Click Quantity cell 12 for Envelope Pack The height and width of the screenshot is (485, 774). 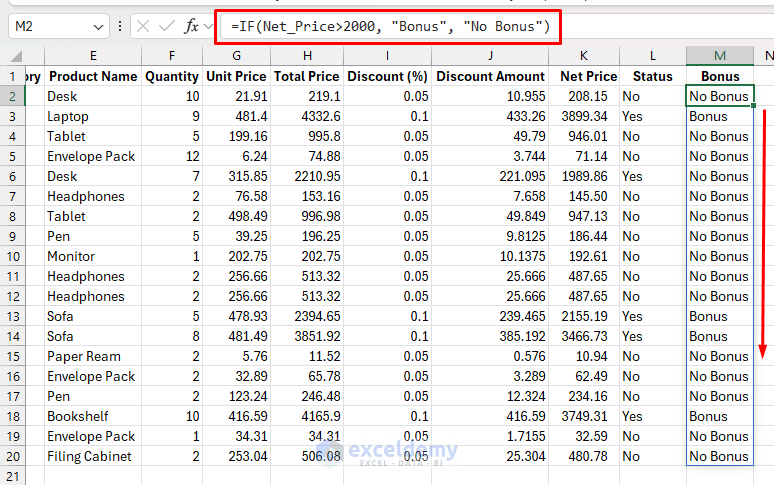click(172, 156)
